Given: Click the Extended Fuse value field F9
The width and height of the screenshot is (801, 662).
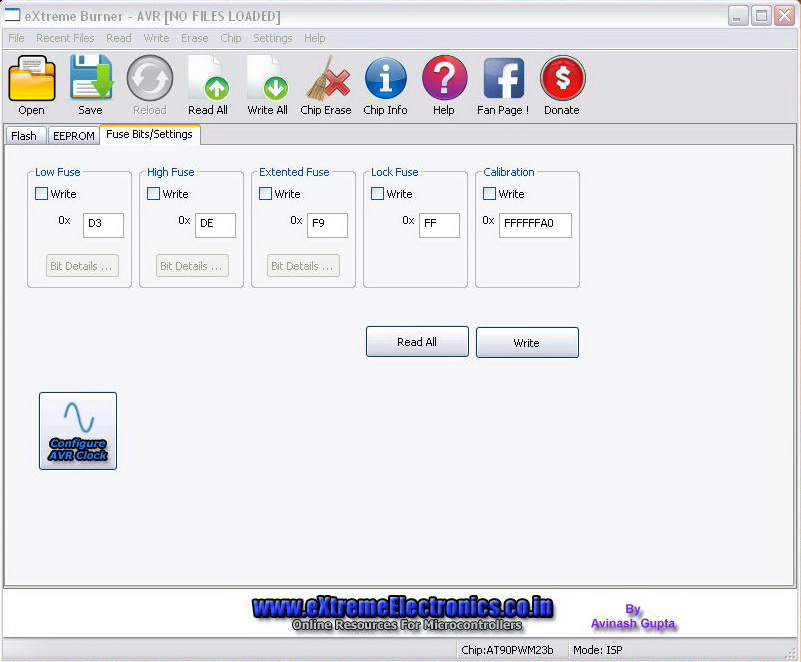Looking at the screenshot, I should (x=327, y=225).
